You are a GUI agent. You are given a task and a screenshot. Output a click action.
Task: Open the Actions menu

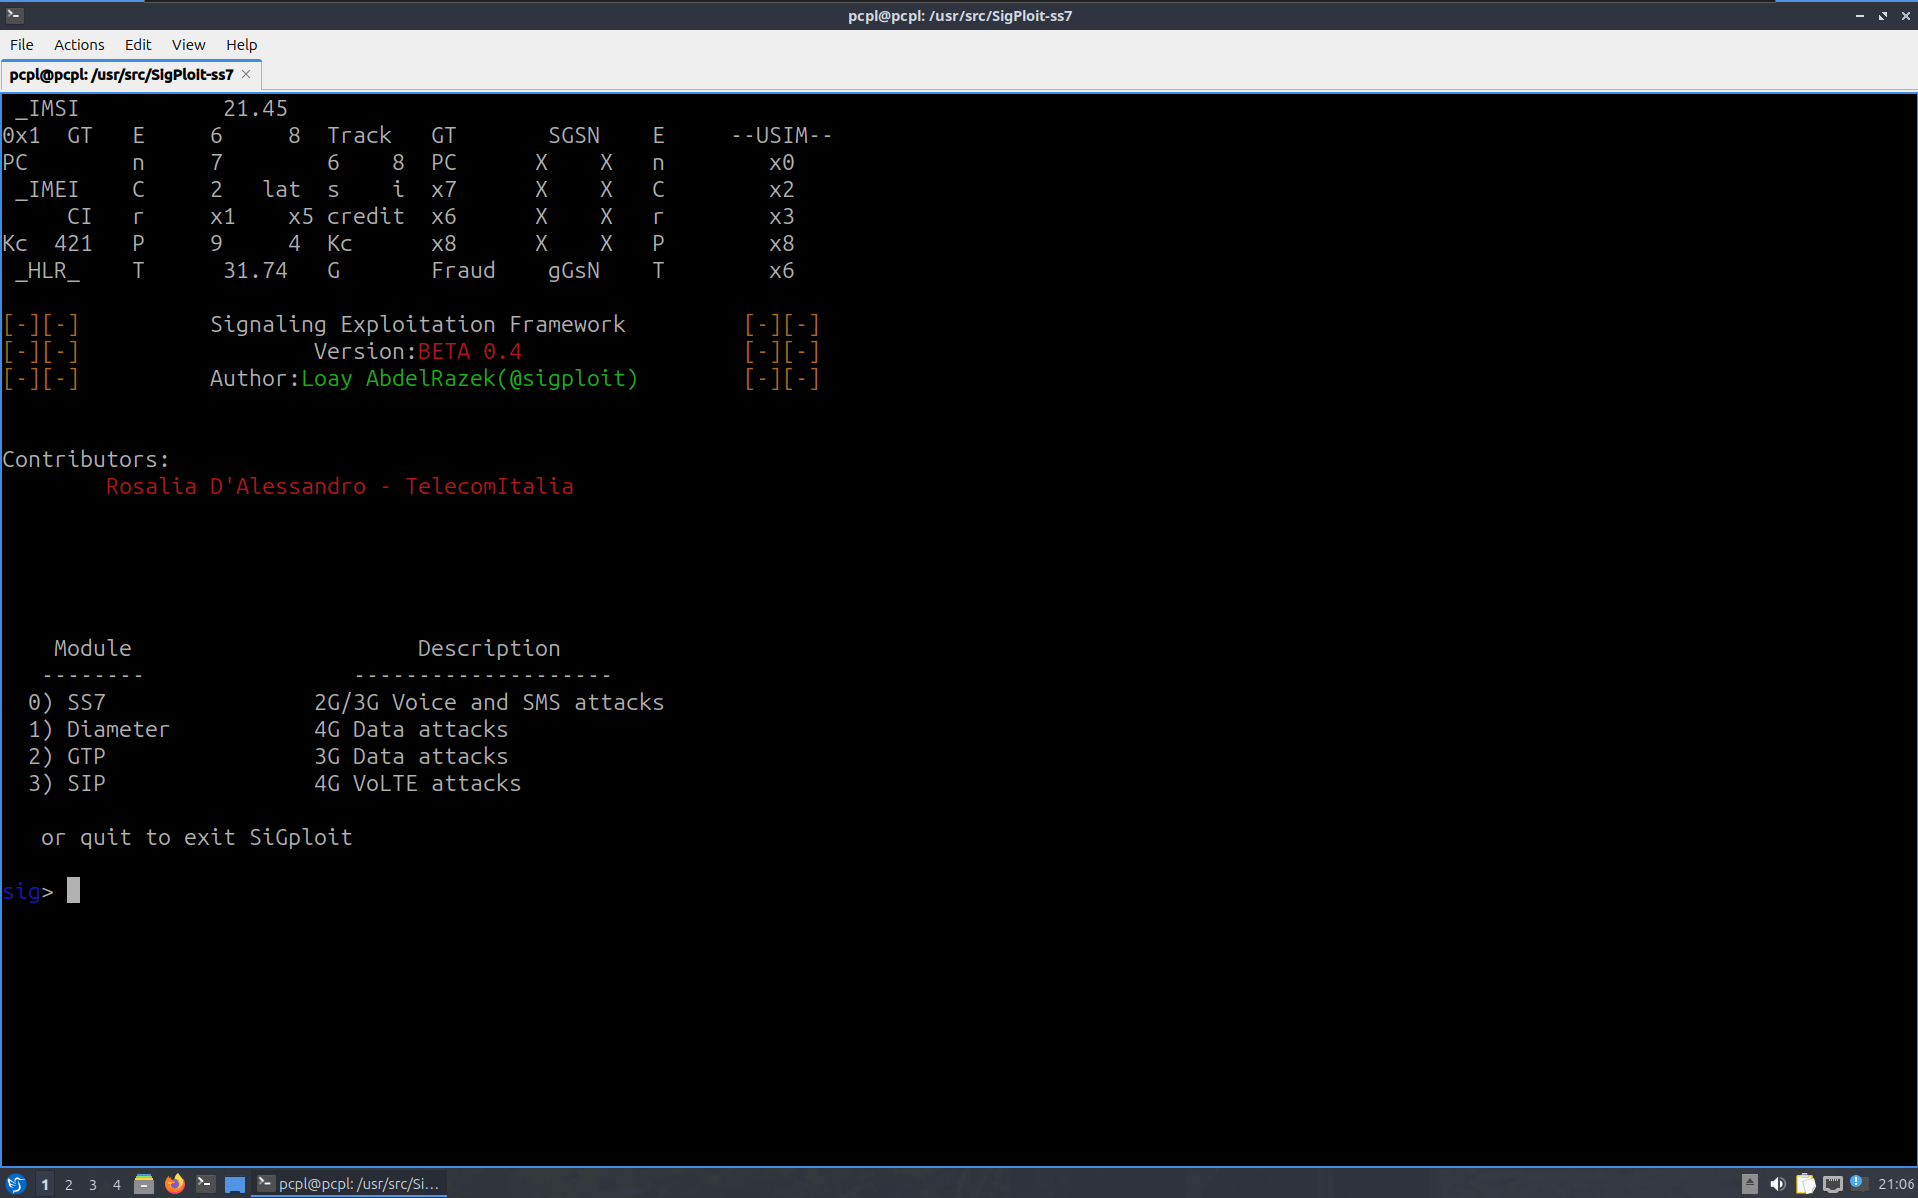pyautogui.click(x=79, y=45)
